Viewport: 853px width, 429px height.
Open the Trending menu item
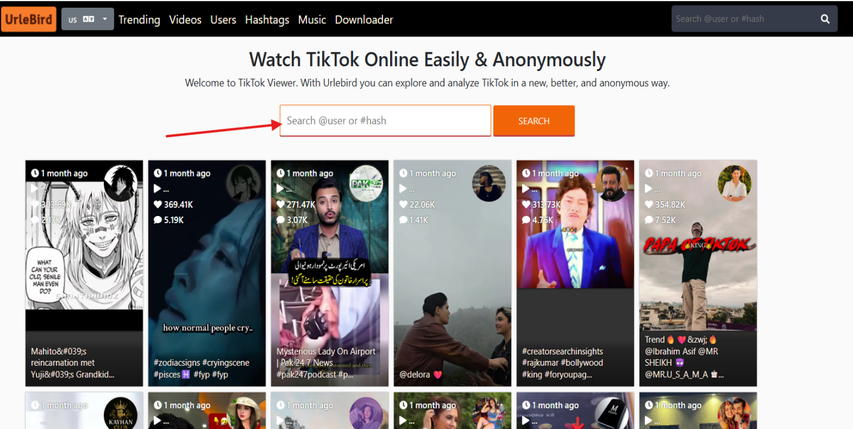(x=139, y=19)
